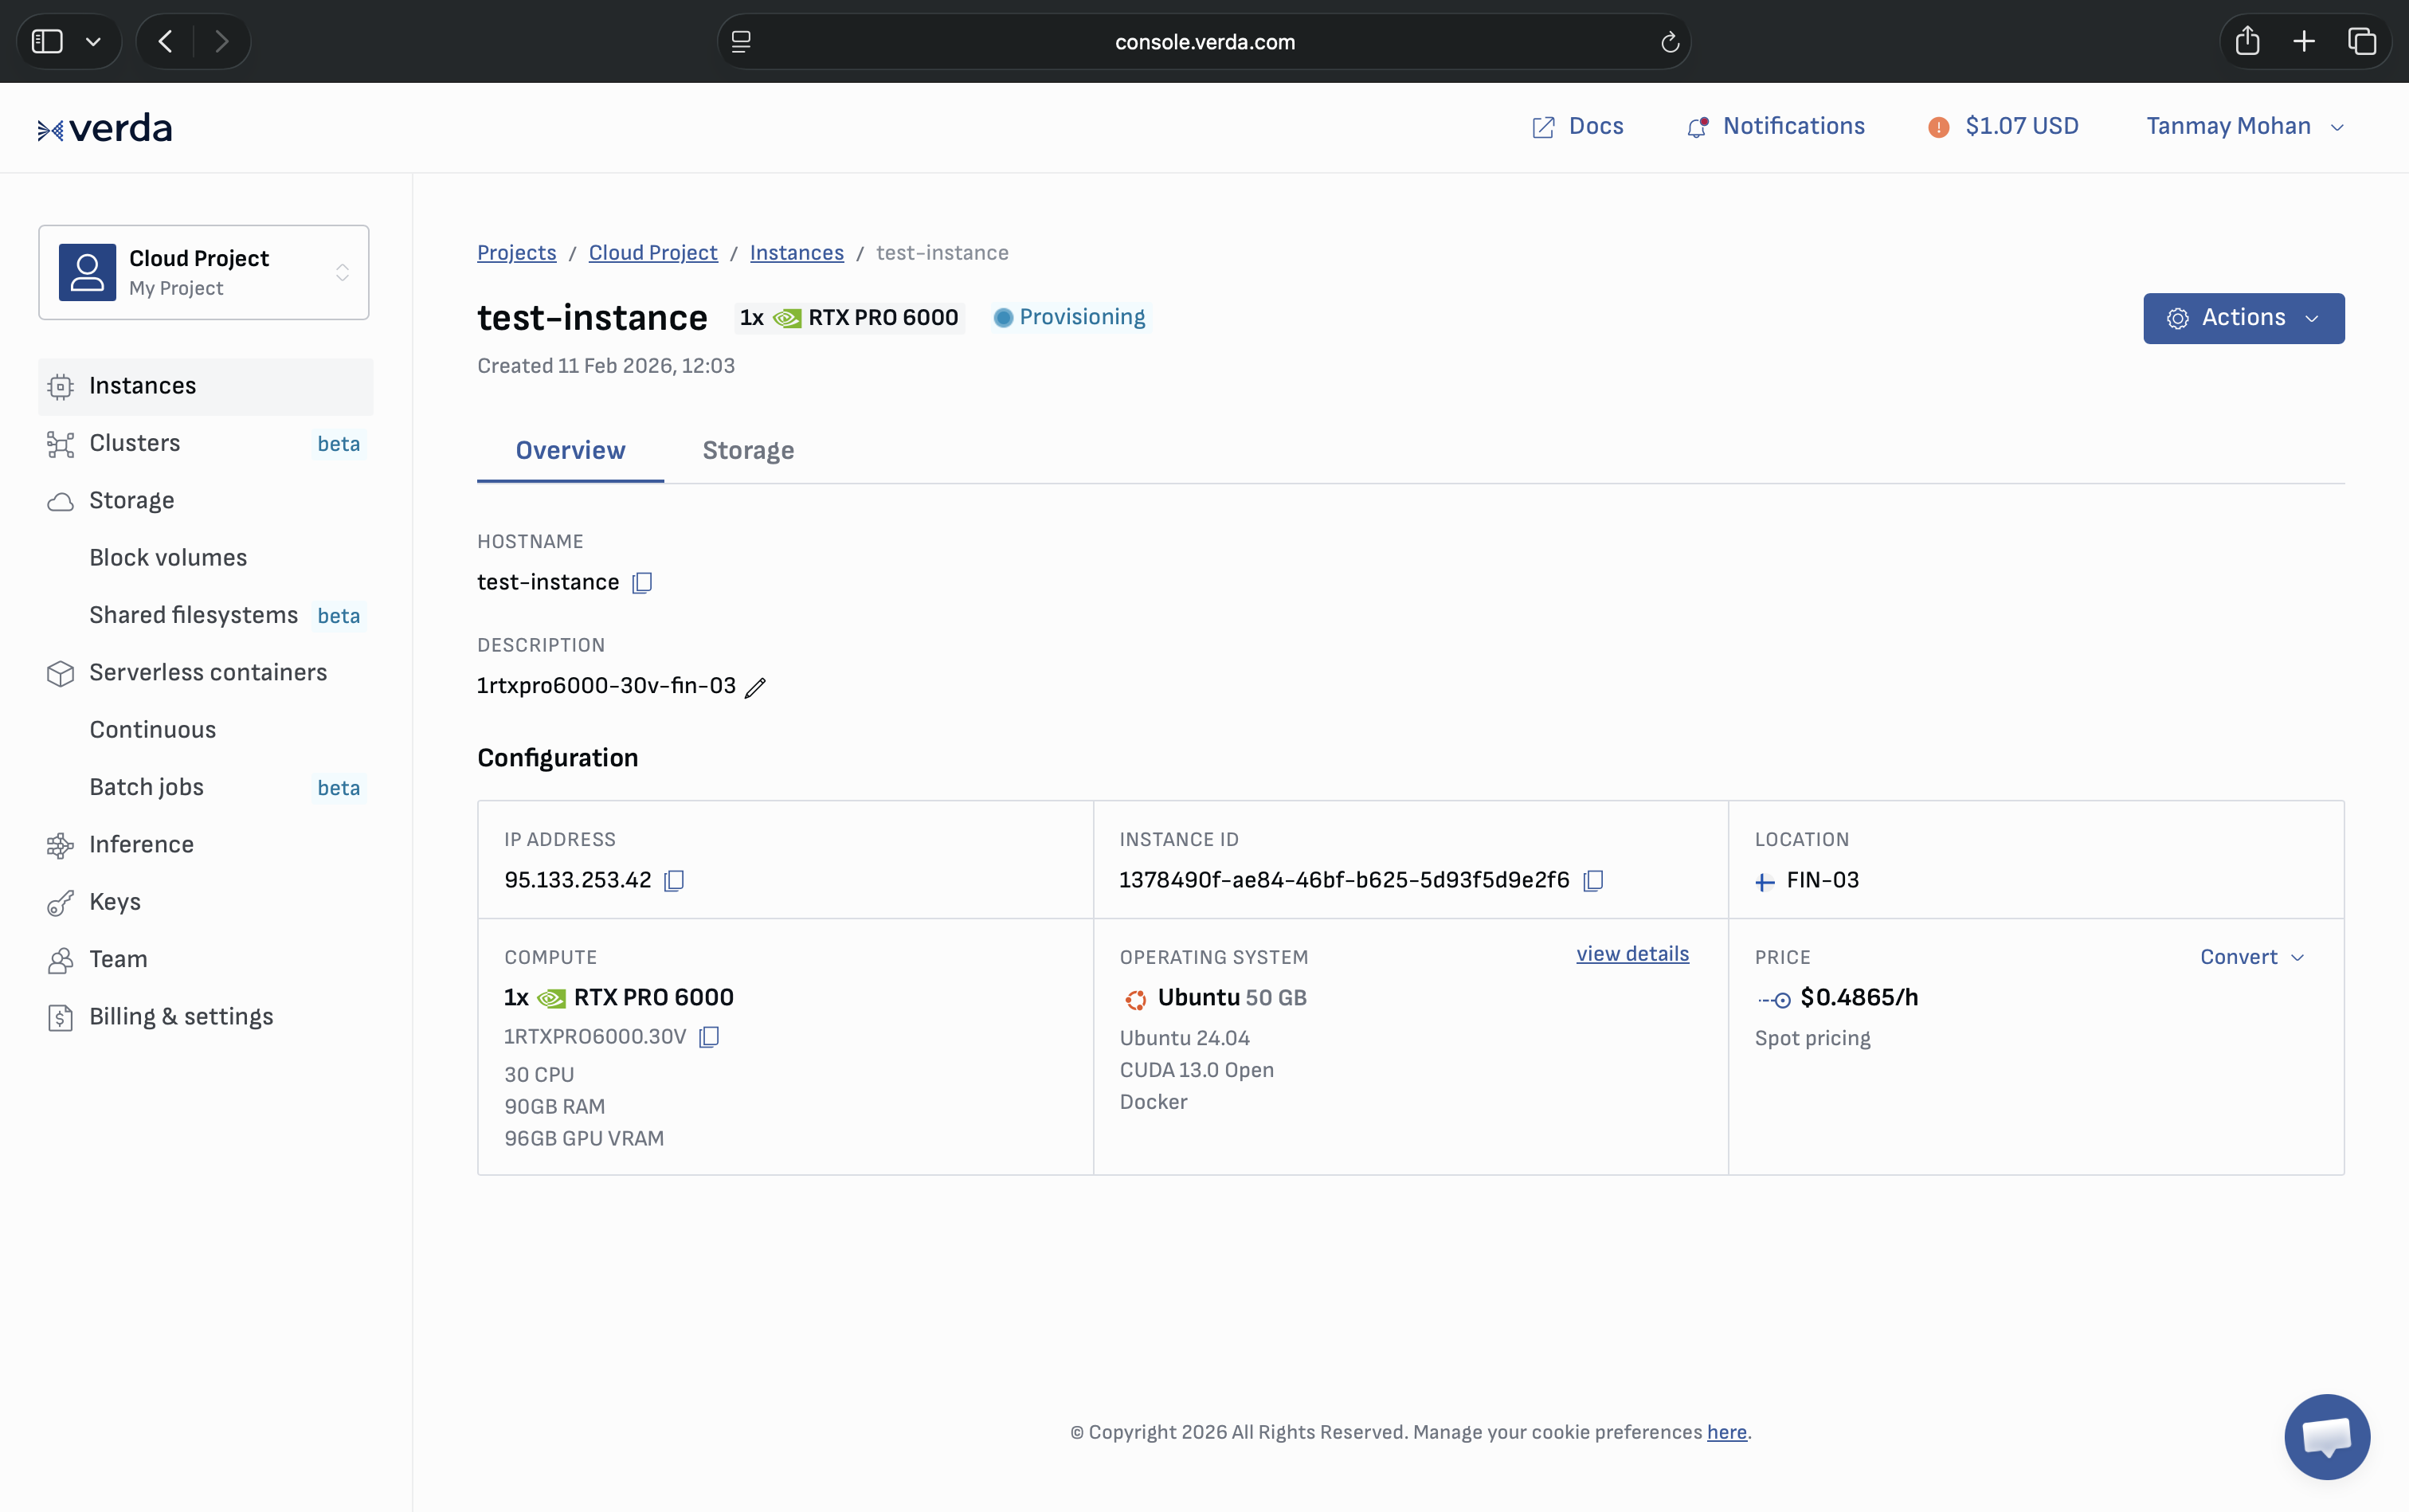Viewport: 2409px width, 1512px height.
Task: Show browser tab overview
Action: point(2362,41)
